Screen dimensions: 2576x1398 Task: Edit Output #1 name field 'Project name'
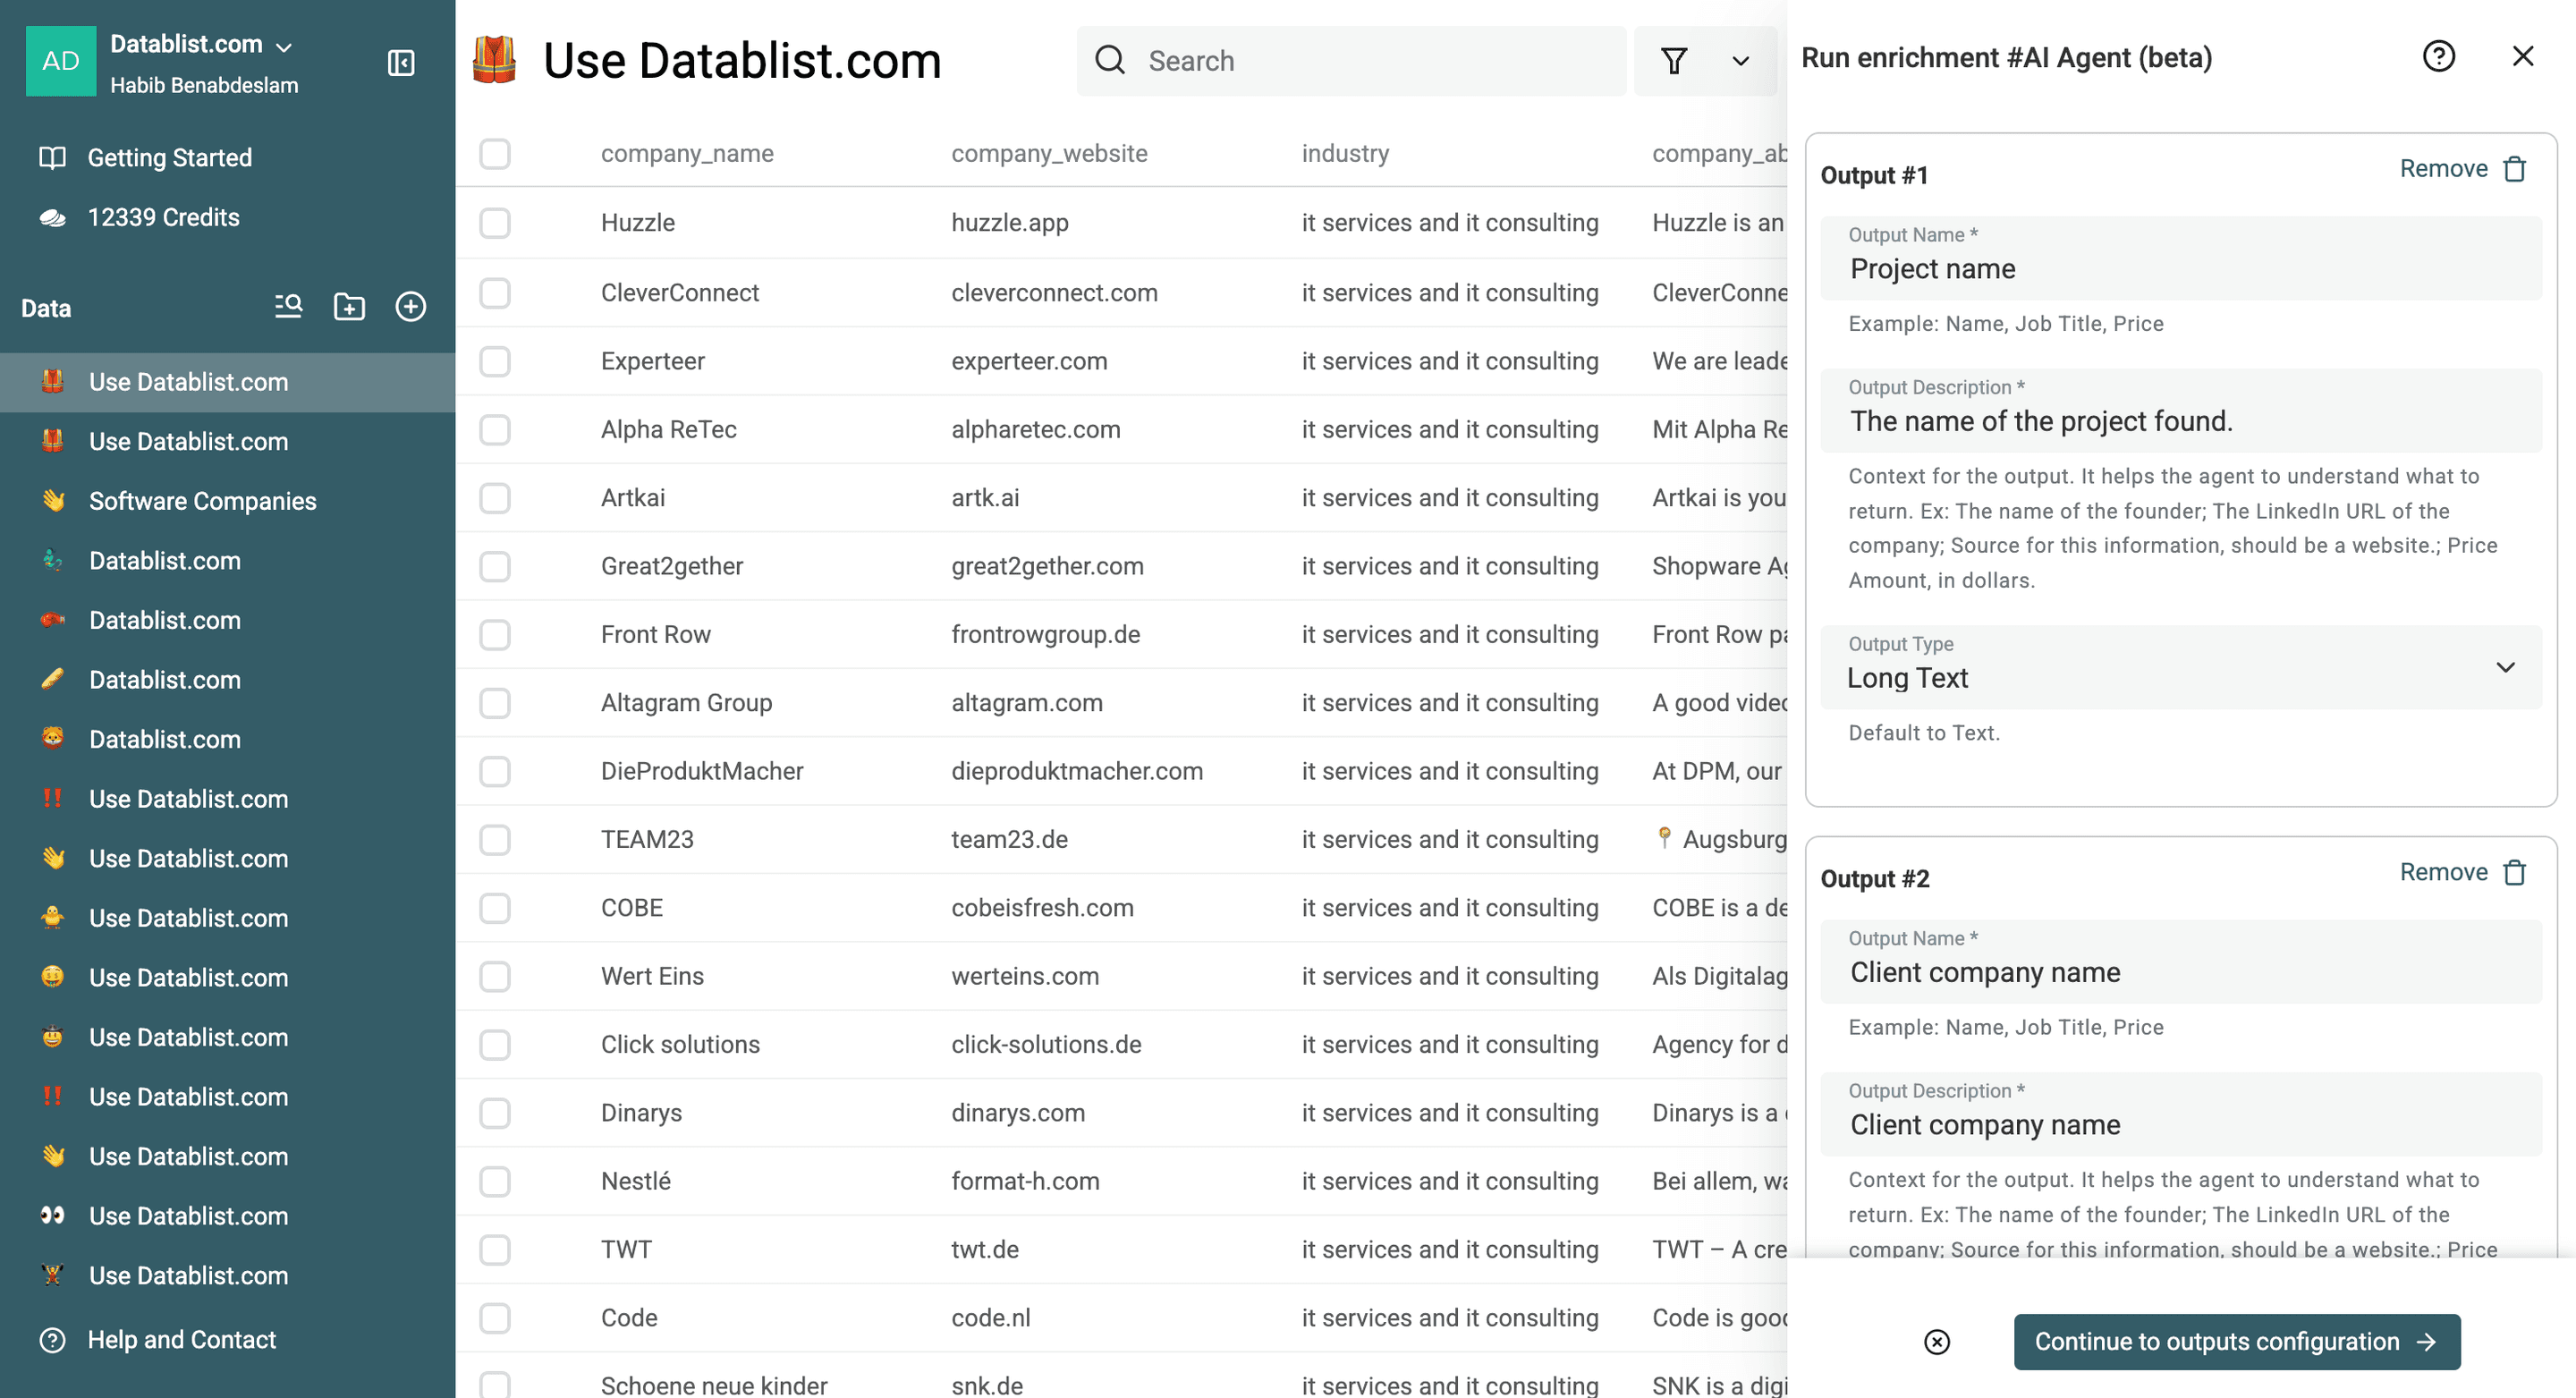(2181, 258)
